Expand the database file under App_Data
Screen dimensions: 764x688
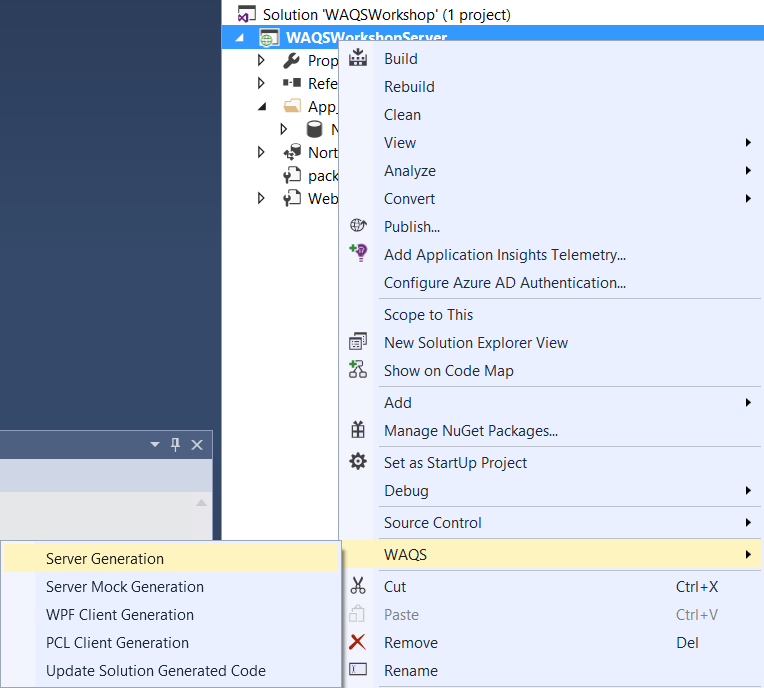(x=284, y=129)
